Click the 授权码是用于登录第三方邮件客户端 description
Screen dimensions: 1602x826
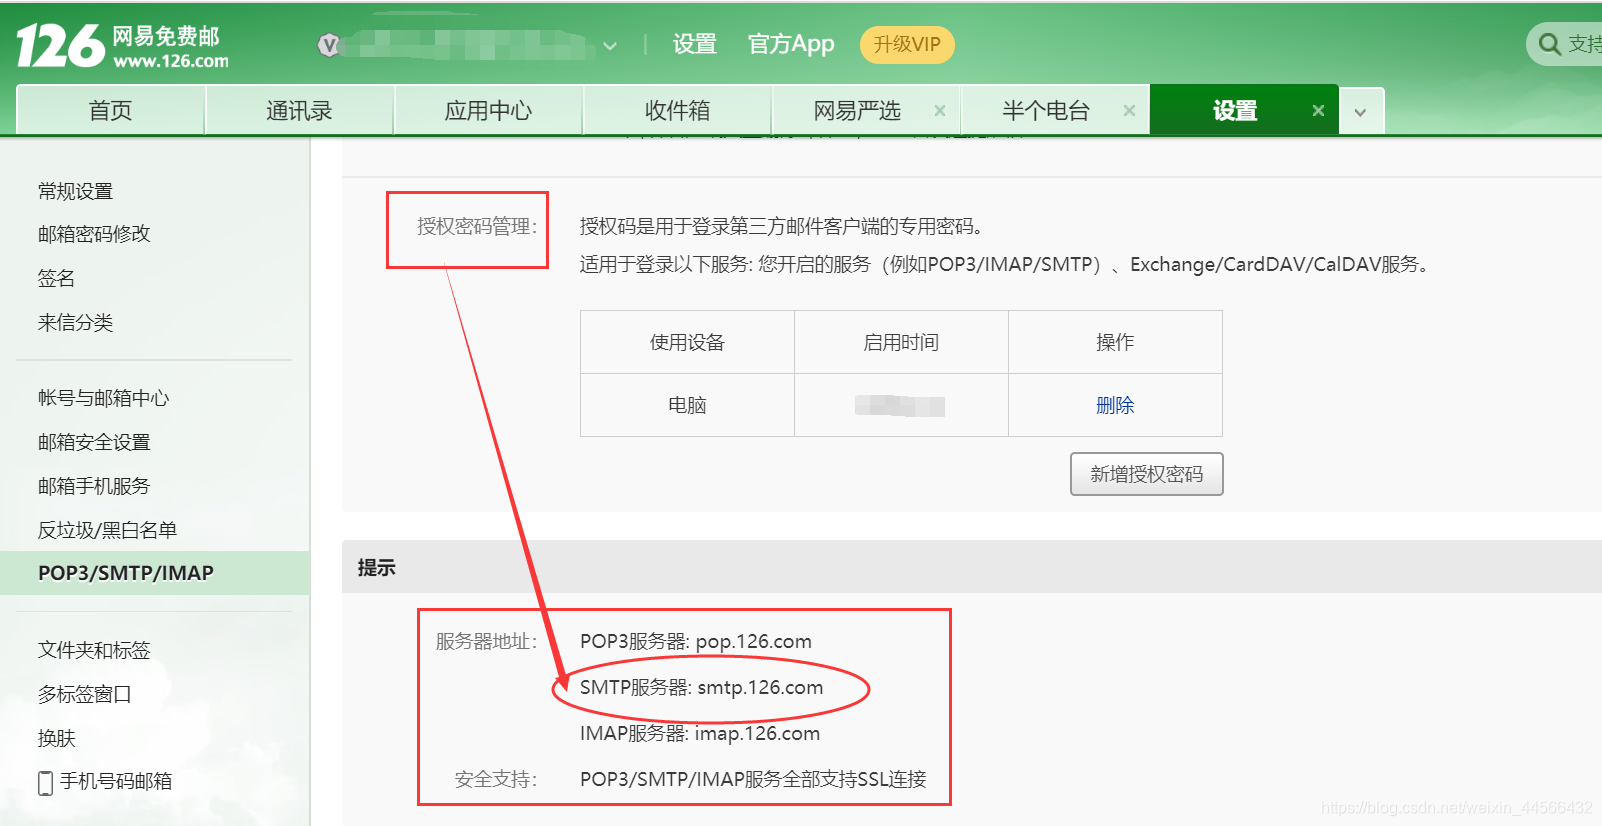point(781,226)
